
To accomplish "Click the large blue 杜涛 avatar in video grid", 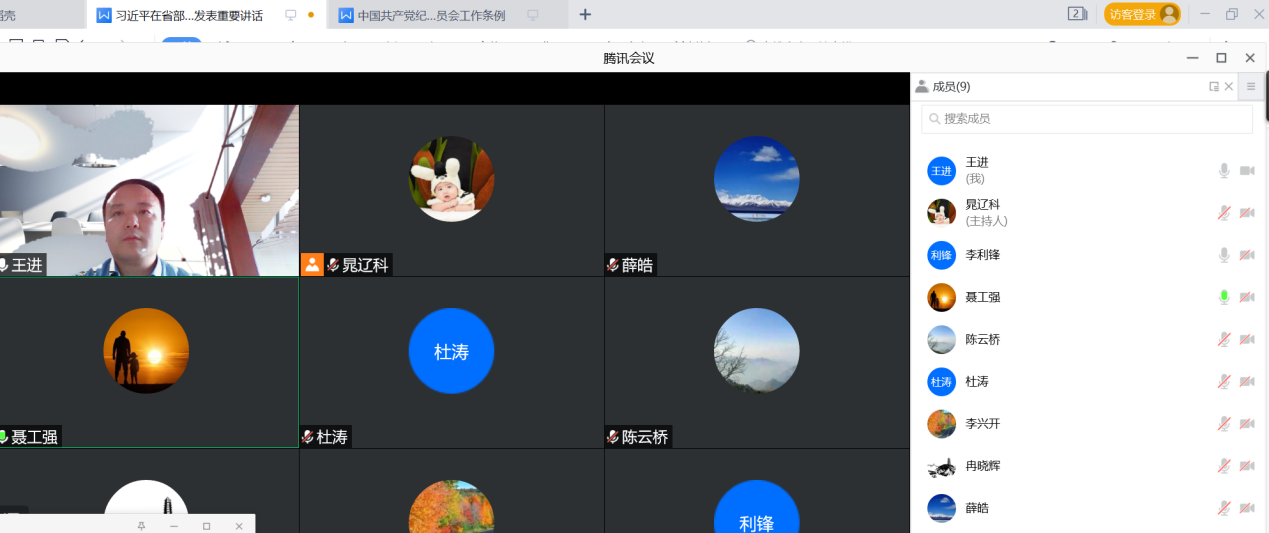I will 452,351.
